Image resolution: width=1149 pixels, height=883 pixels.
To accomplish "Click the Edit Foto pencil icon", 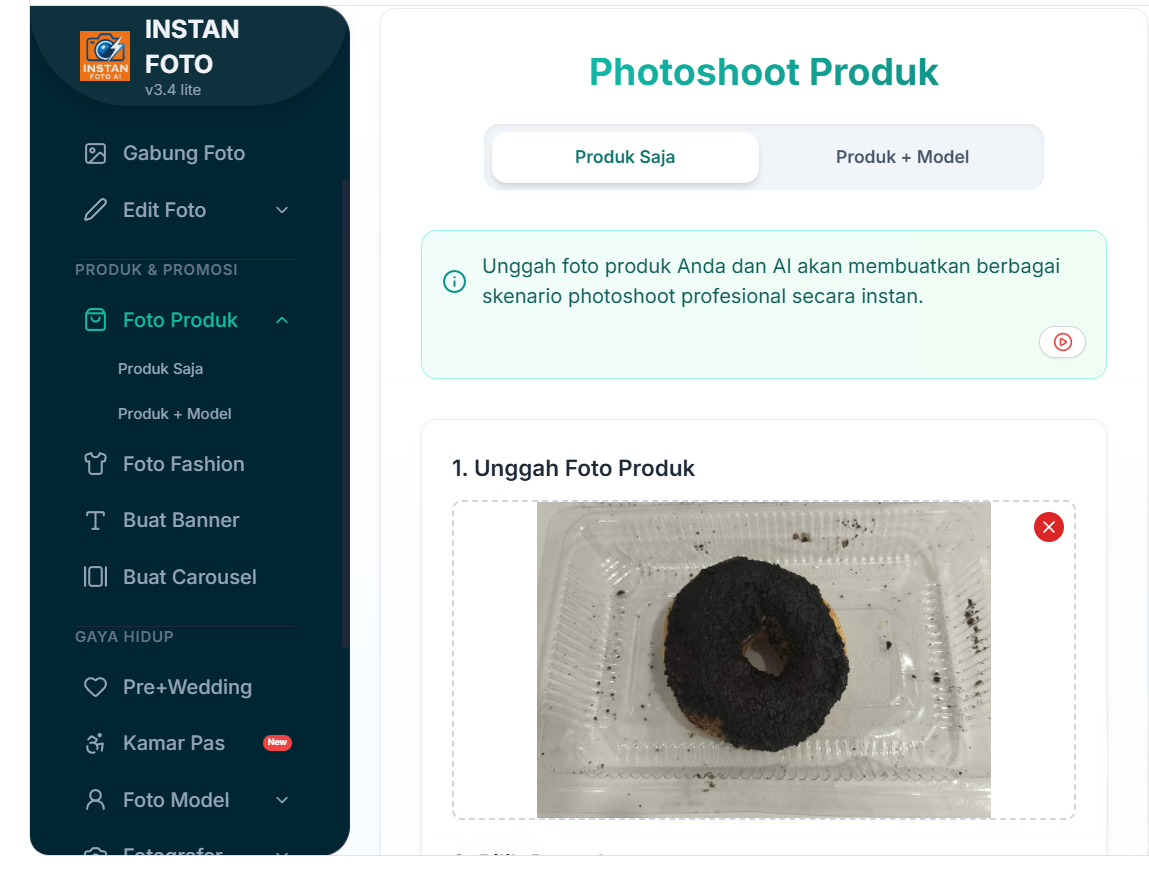I will pos(95,210).
